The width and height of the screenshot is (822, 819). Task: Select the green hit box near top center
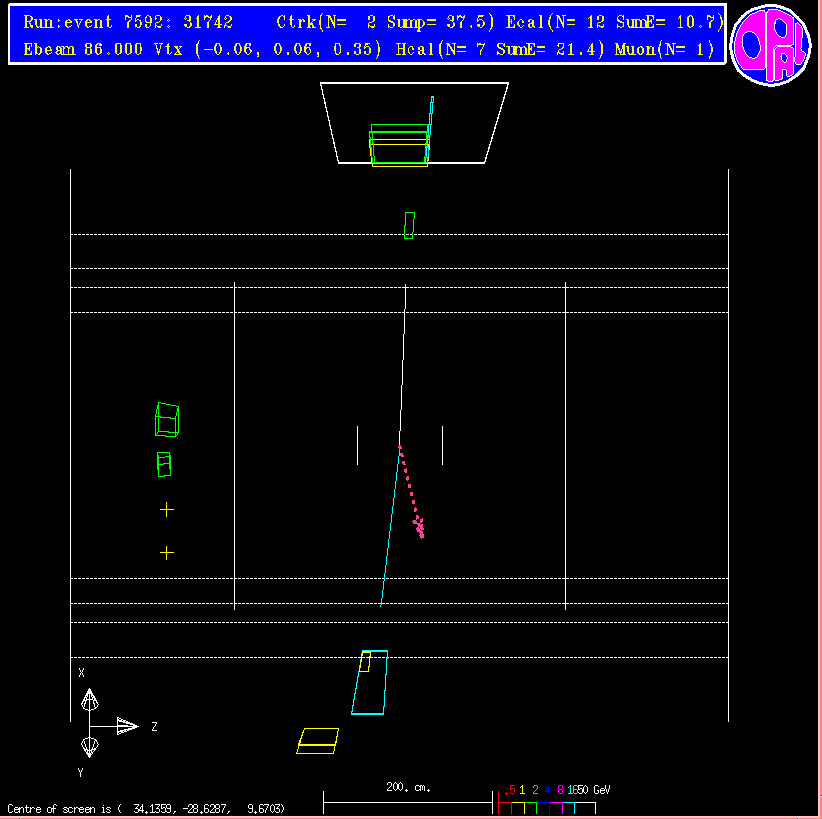click(409, 225)
